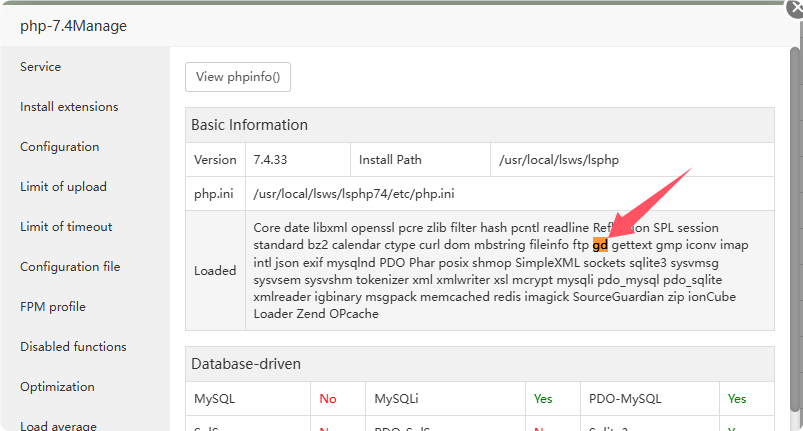The image size is (803, 431).
Task: Open Limit of timeout settings
Action: [x=66, y=227]
